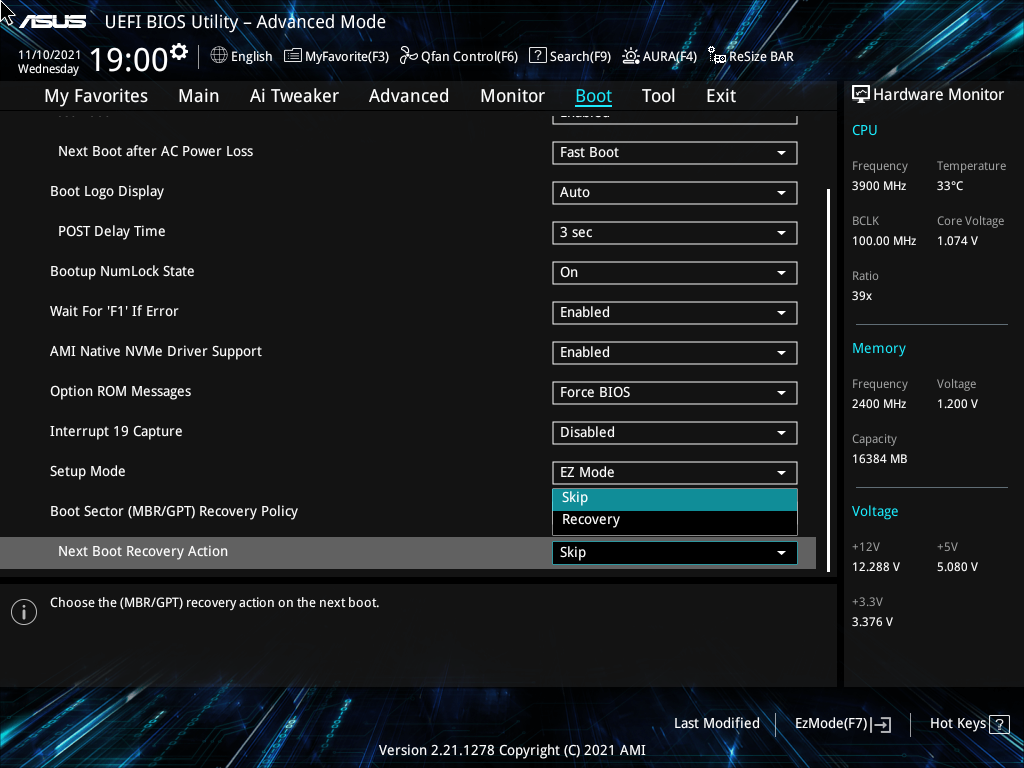Image resolution: width=1024 pixels, height=768 pixels.
Task: Select Bootup NumLock State label
Action: click(122, 272)
